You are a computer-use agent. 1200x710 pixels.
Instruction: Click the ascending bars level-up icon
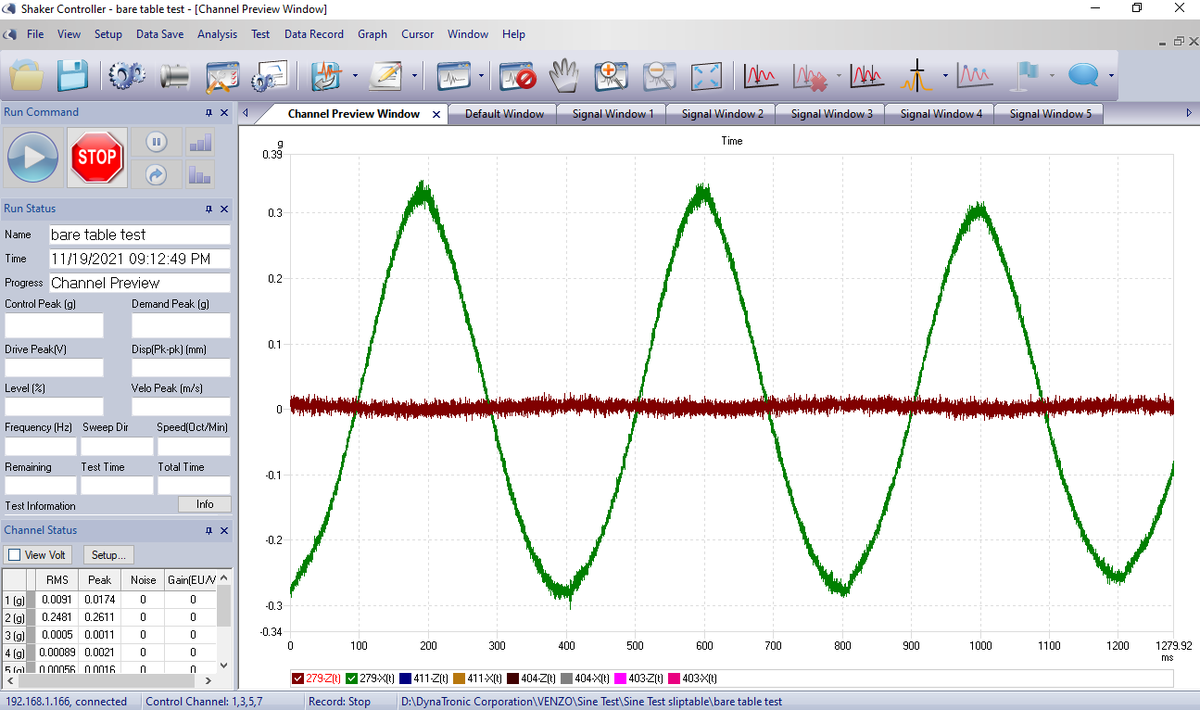click(199, 142)
